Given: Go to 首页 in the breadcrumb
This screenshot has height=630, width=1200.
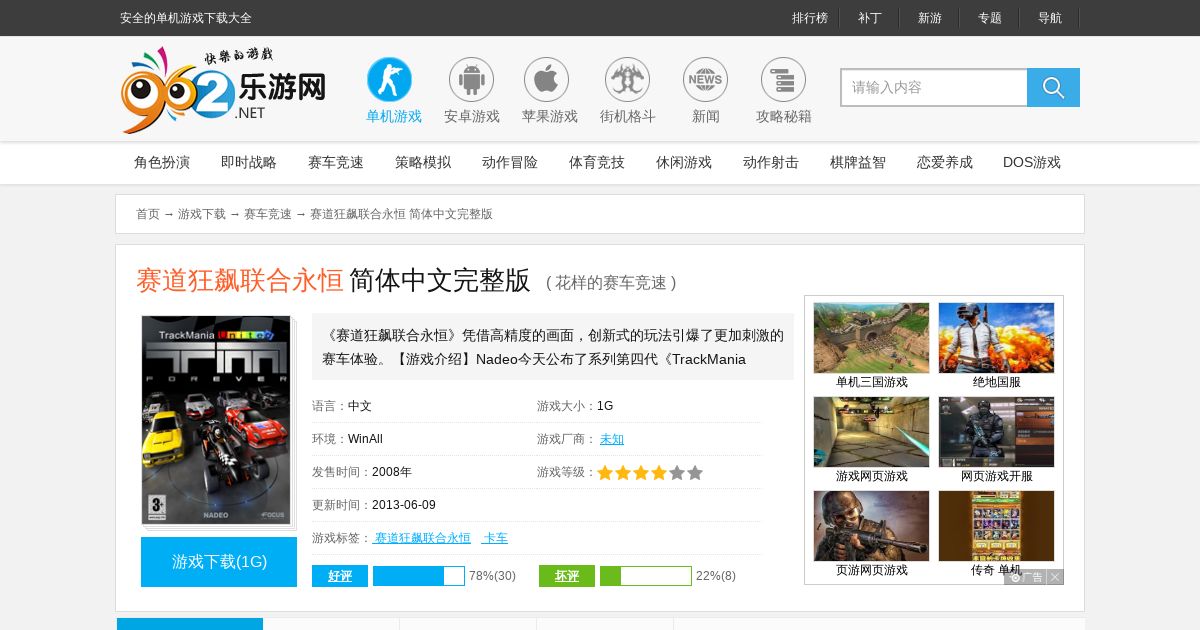Looking at the screenshot, I should click(x=148, y=214).
